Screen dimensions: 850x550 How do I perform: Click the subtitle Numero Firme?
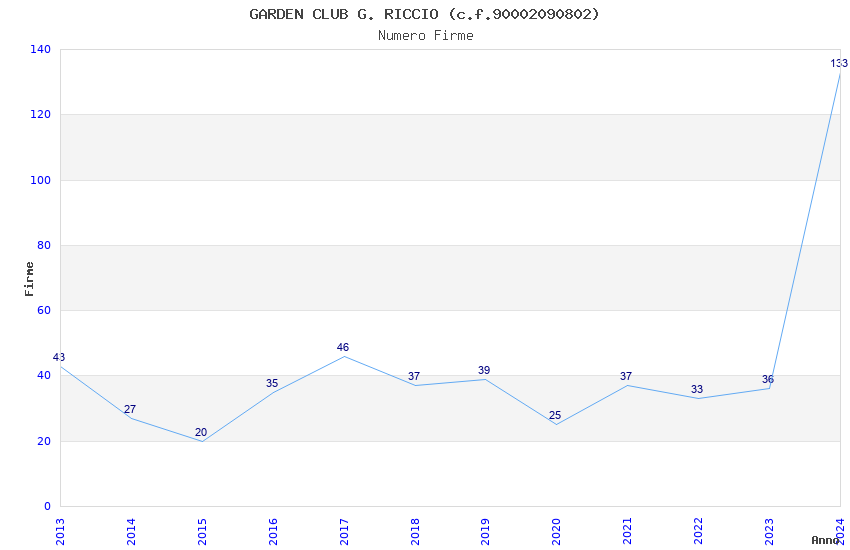(x=426, y=36)
